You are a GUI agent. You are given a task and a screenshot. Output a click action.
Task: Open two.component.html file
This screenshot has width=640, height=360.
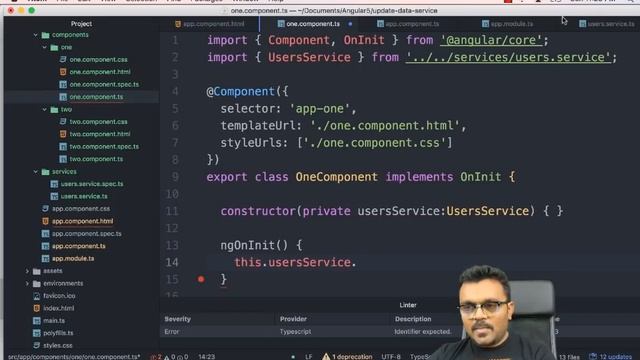point(100,134)
